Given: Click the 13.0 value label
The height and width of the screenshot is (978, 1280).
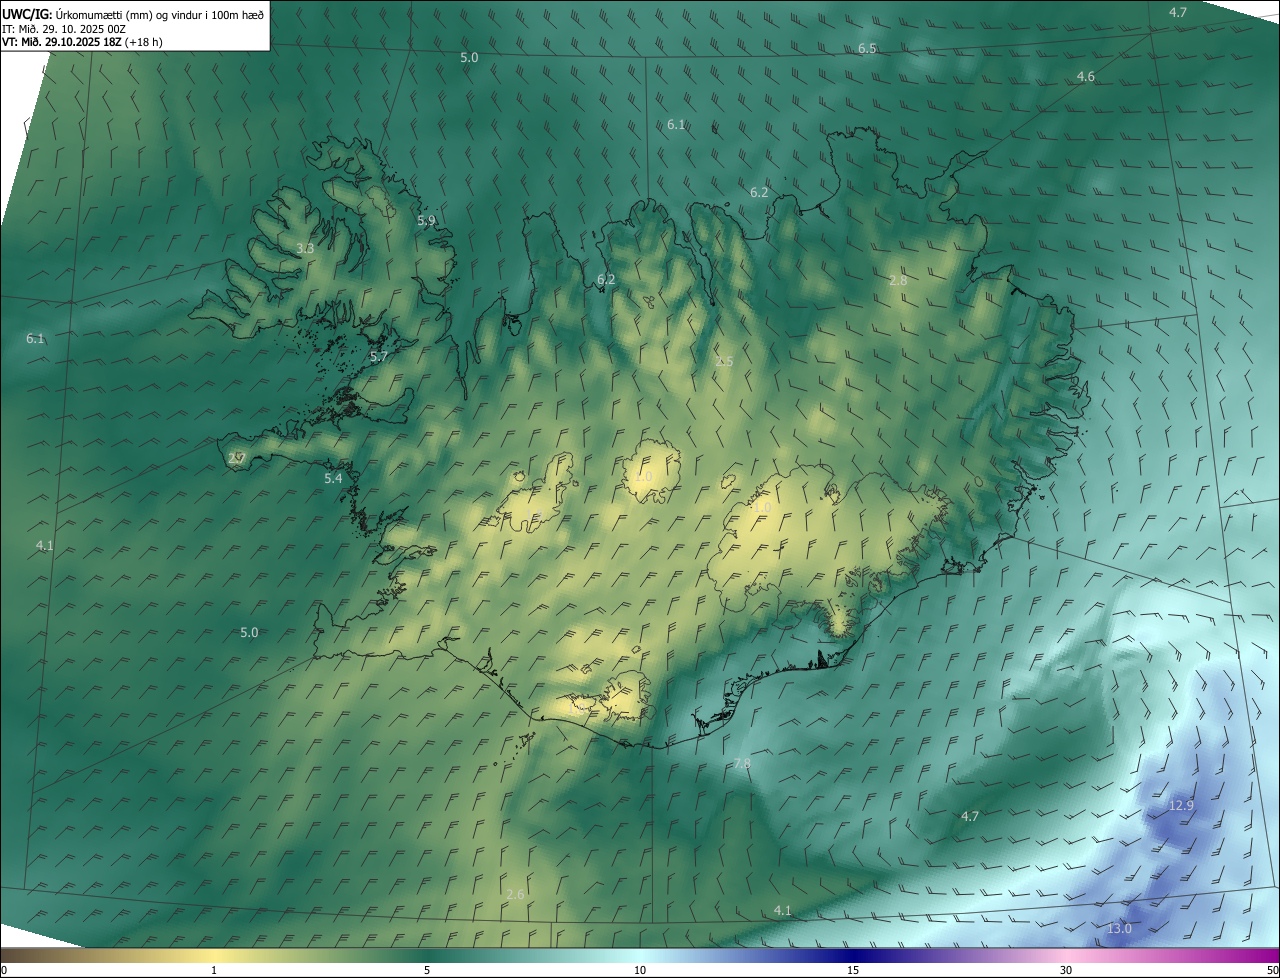Looking at the screenshot, I should pyautogui.click(x=1119, y=929).
